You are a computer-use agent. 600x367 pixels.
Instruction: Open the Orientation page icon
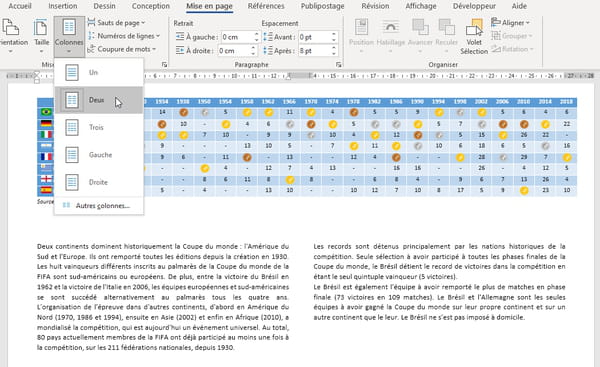tap(11, 36)
